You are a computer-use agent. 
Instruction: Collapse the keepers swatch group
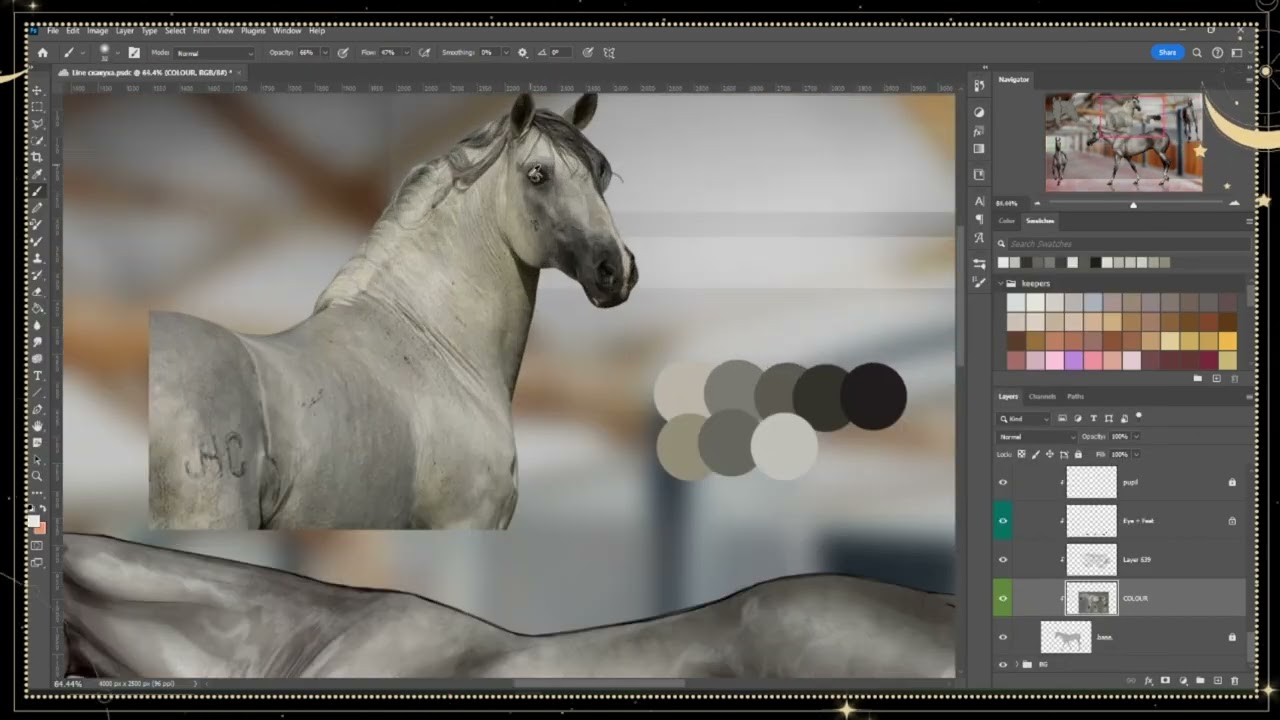pos(1000,284)
